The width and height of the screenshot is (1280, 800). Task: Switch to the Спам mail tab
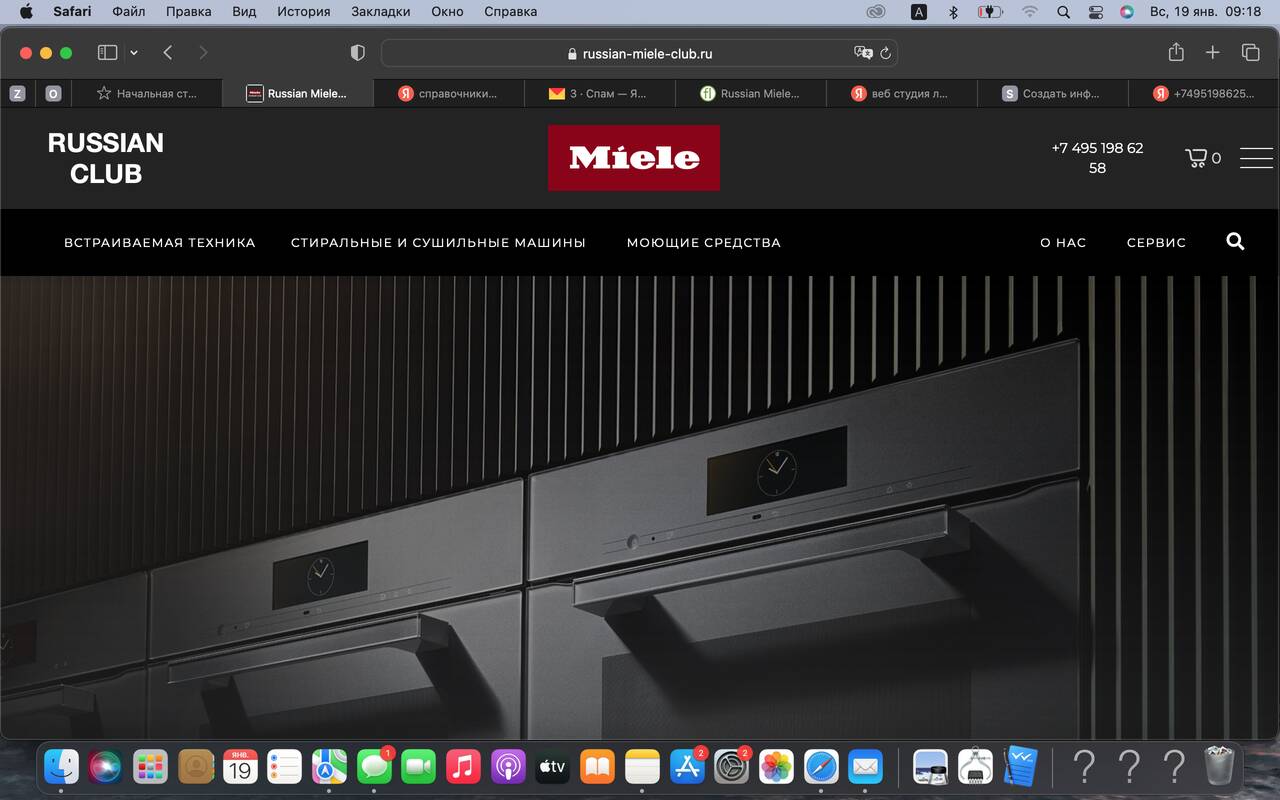click(600, 93)
